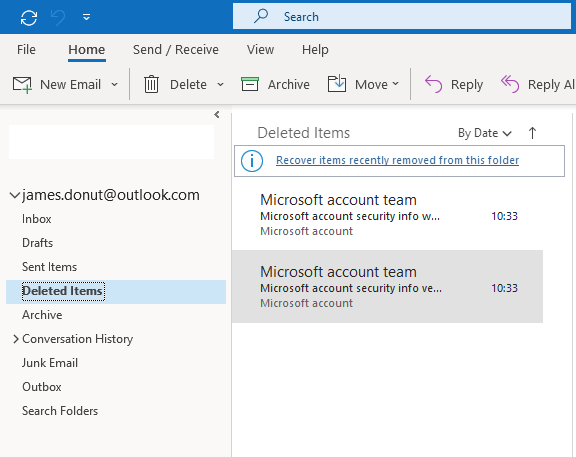Click the Reply button label
The height and width of the screenshot is (457, 576).
(x=467, y=84)
